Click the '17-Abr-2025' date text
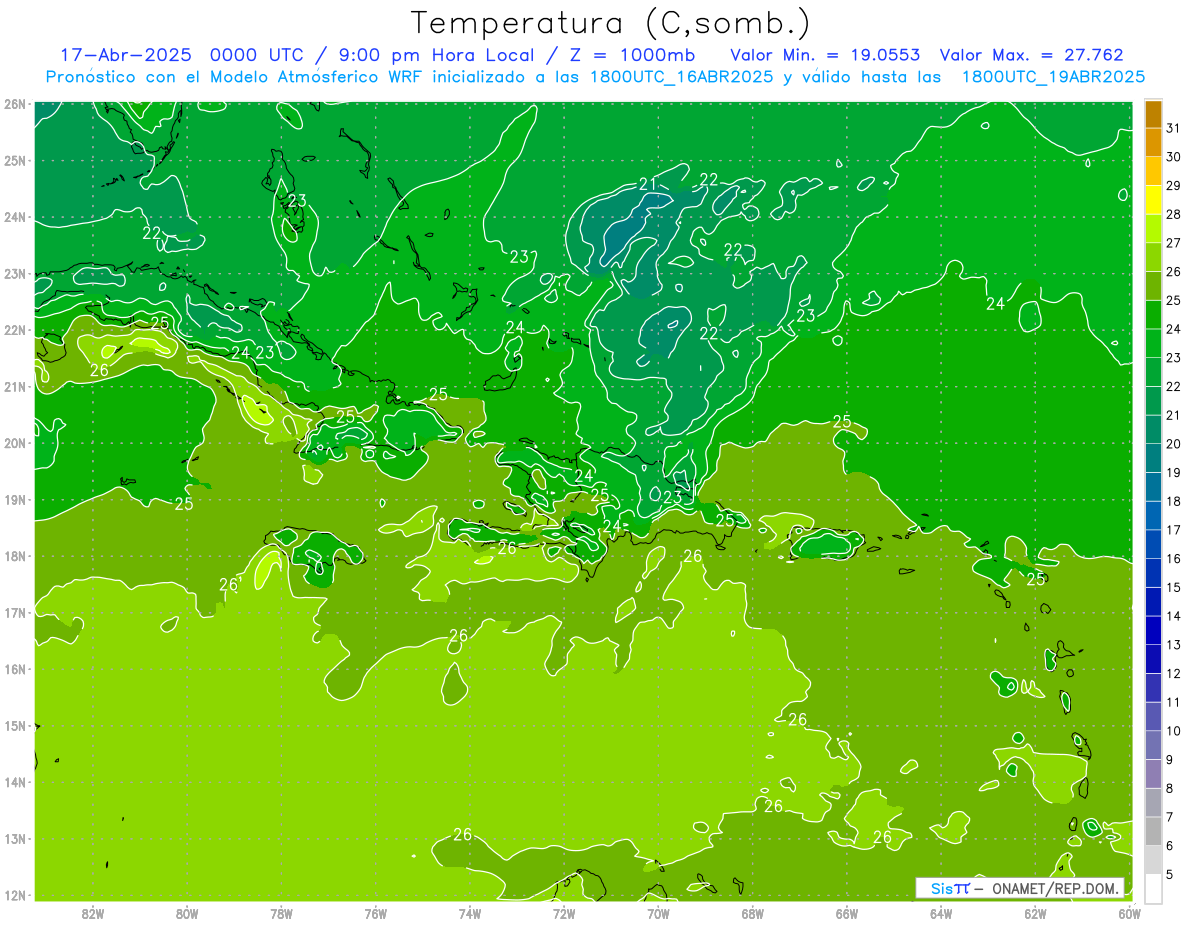Viewport: 1200px width, 927px height. tap(129, 55)
